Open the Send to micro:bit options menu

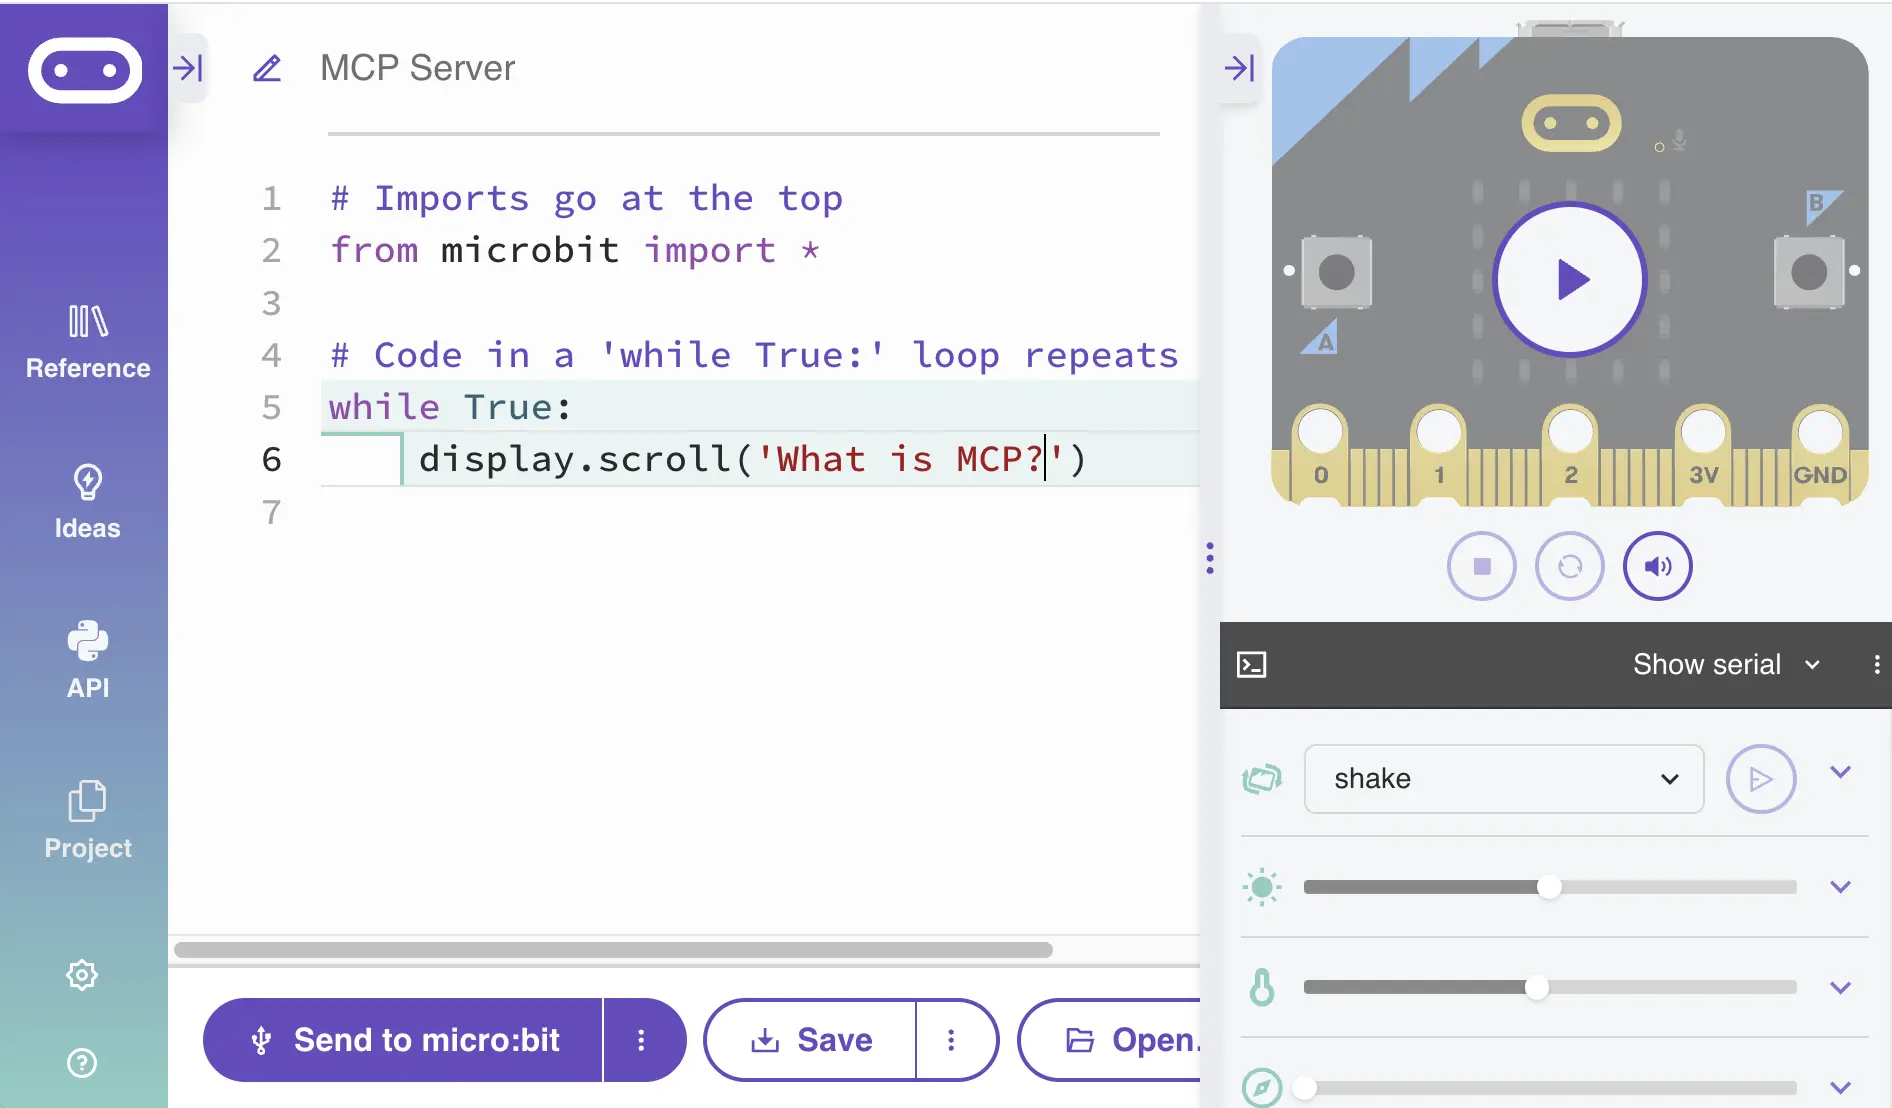(643, 1040)
